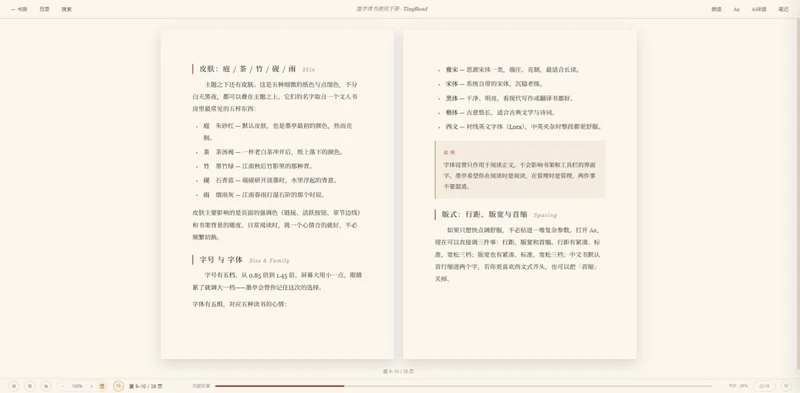Click the Aa link in the Spacing paragraph
Screen dimensions: 800x393
pyautogui.click(x=593, y=230)
